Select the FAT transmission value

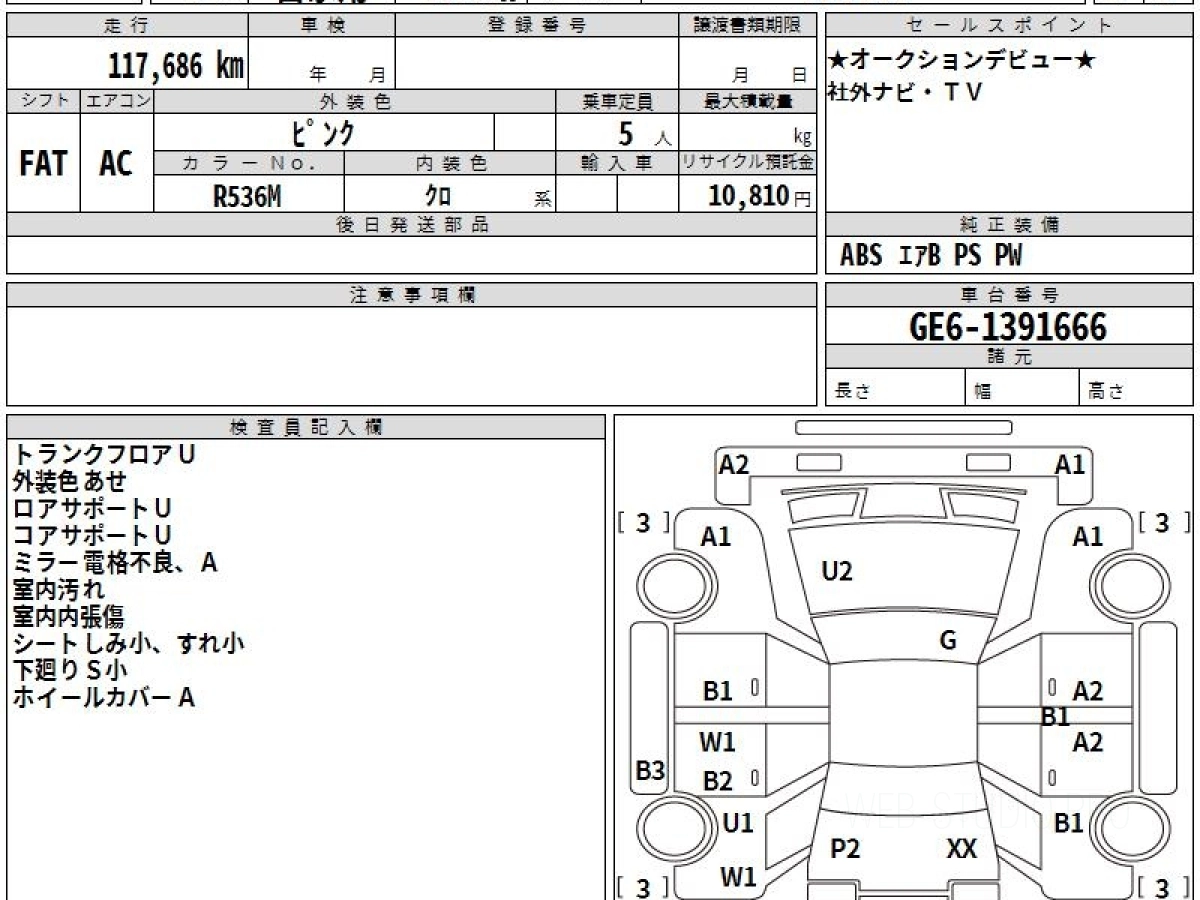click(x=43, y=163)
